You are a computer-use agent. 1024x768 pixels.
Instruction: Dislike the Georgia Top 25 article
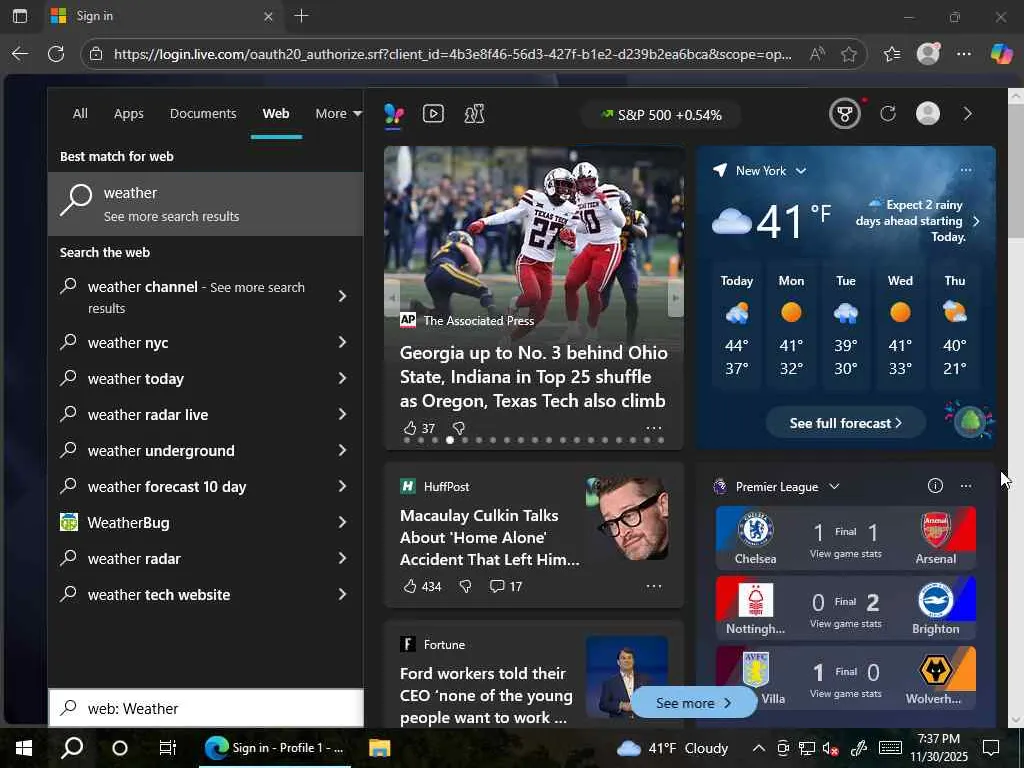(x=458, y=428)
